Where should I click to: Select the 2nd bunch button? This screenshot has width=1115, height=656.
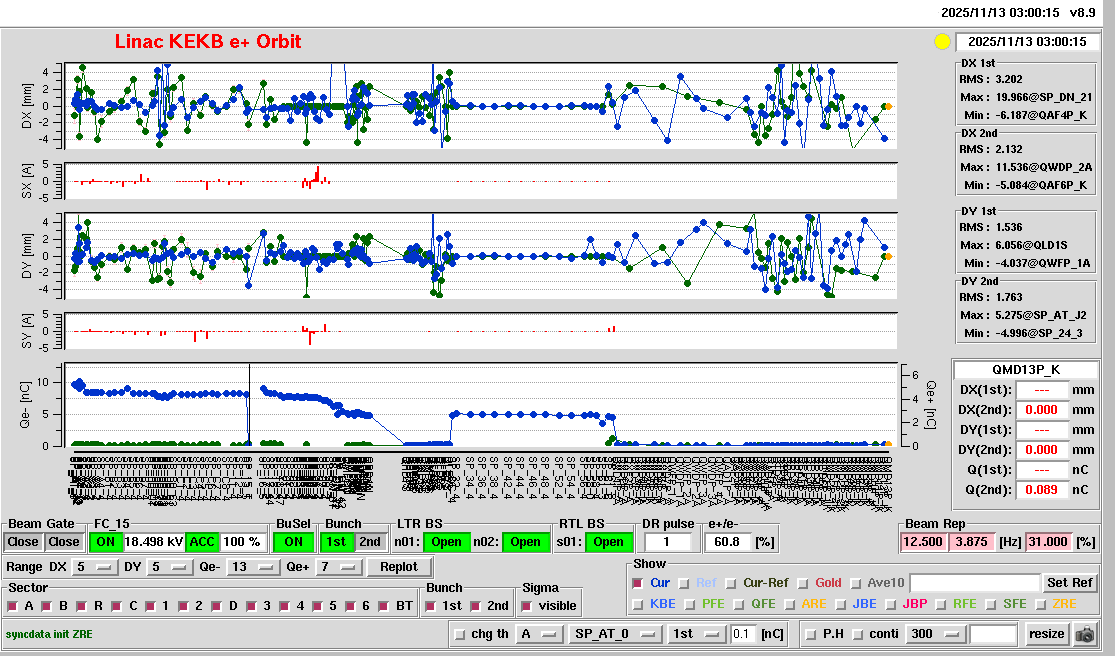tap(370, 542)
